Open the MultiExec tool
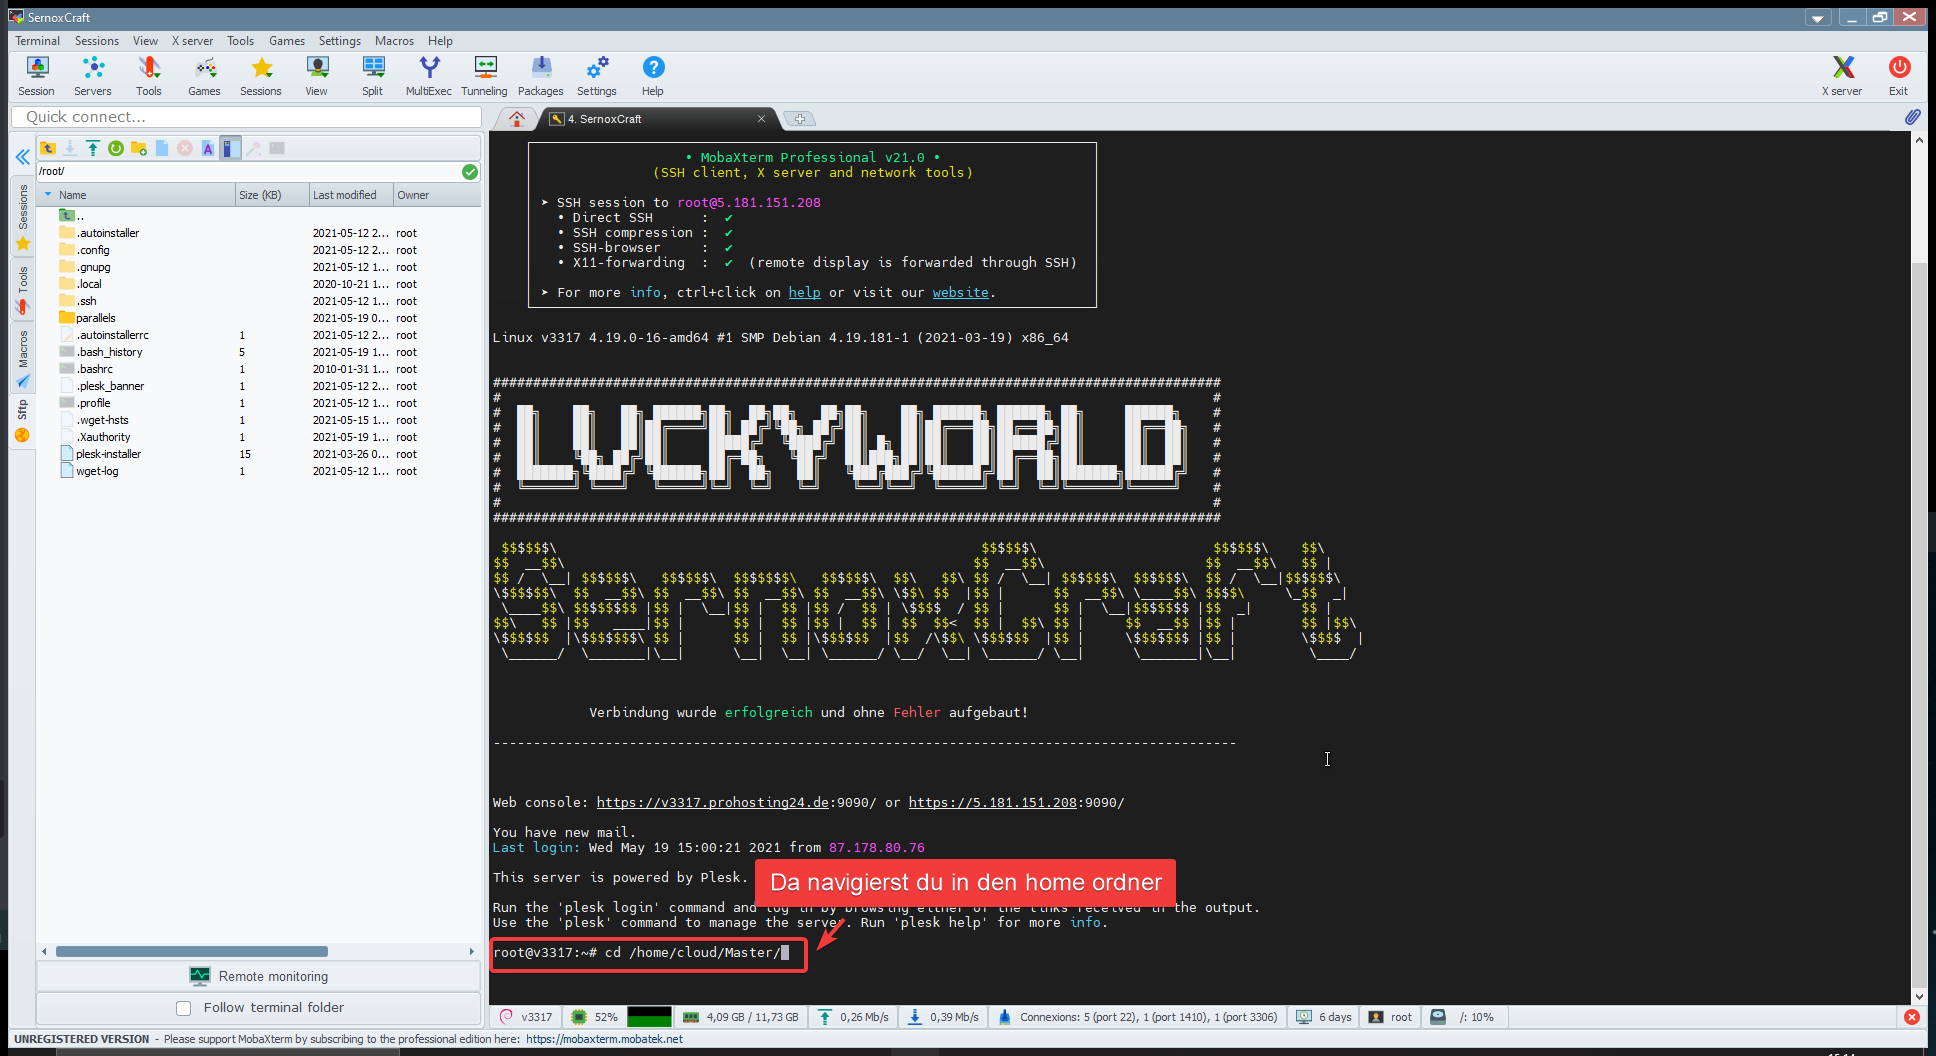The image size is (1936, 1056). [428, 76]
